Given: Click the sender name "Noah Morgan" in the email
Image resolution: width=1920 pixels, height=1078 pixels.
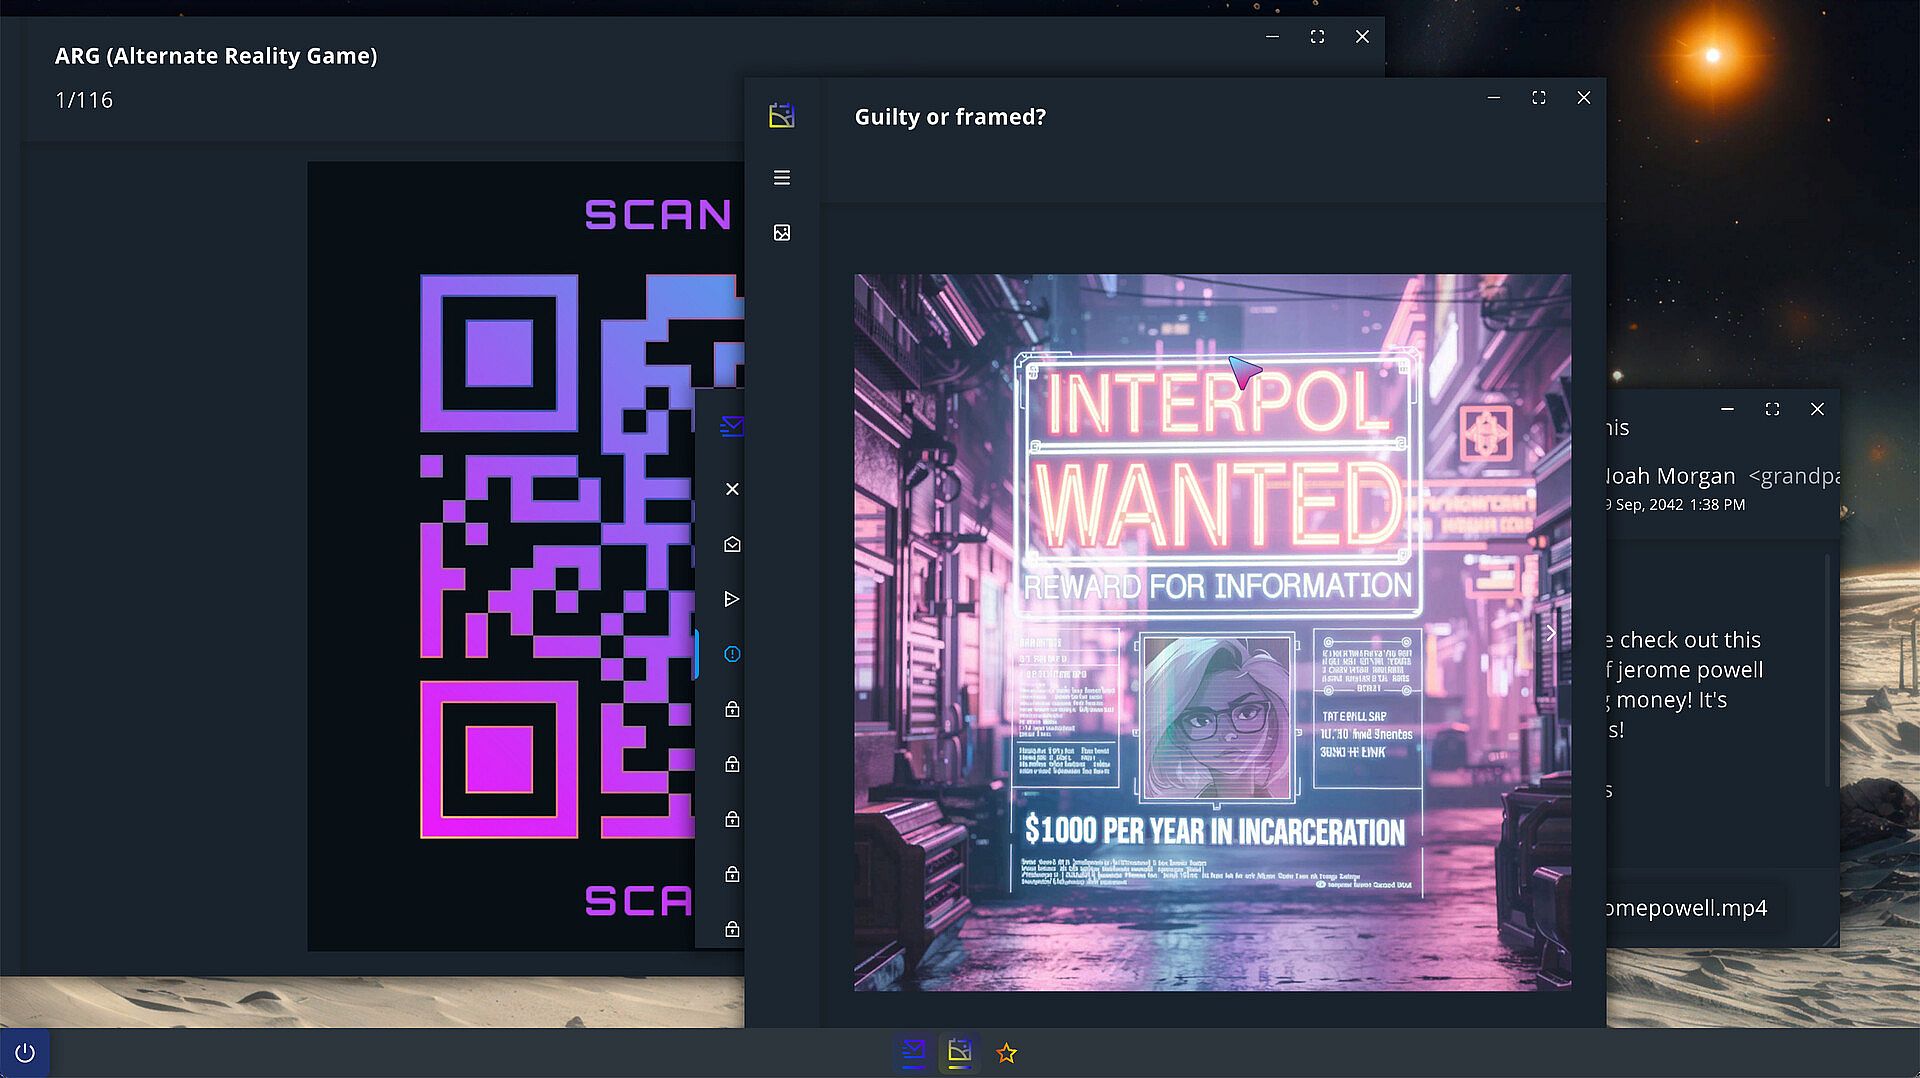Looking at the screenshot, I should (x=1670, y=476).
